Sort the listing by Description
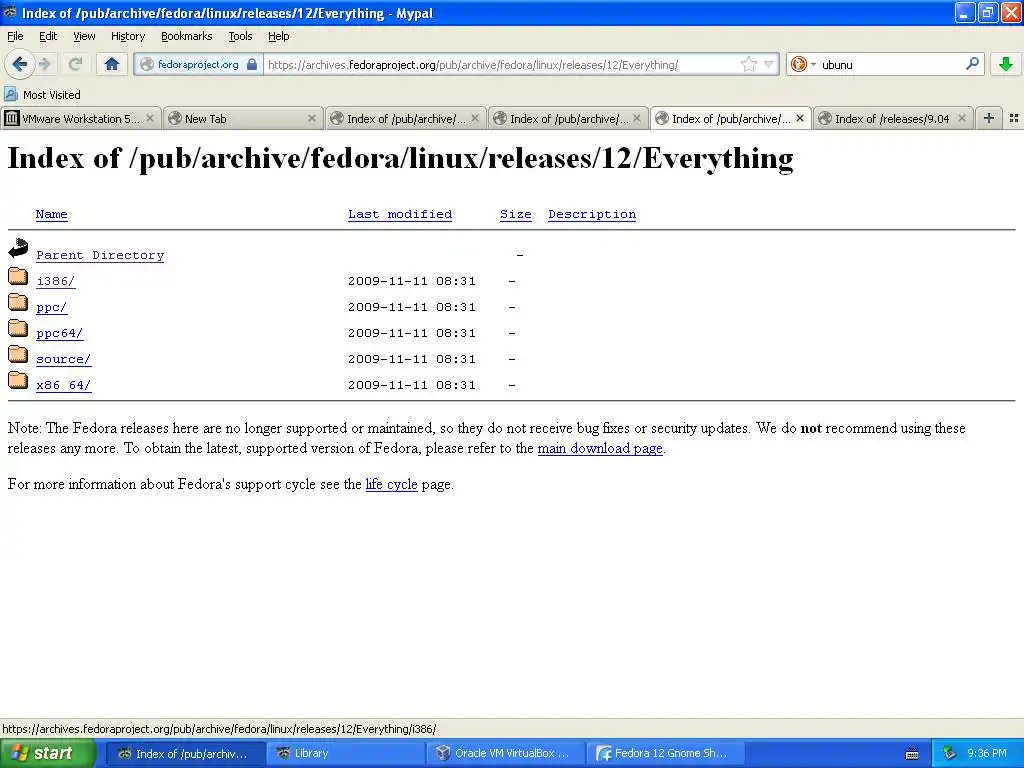The height and width of the screenshot is (768, 1024). pyautogui.click(x=592, y=214)
